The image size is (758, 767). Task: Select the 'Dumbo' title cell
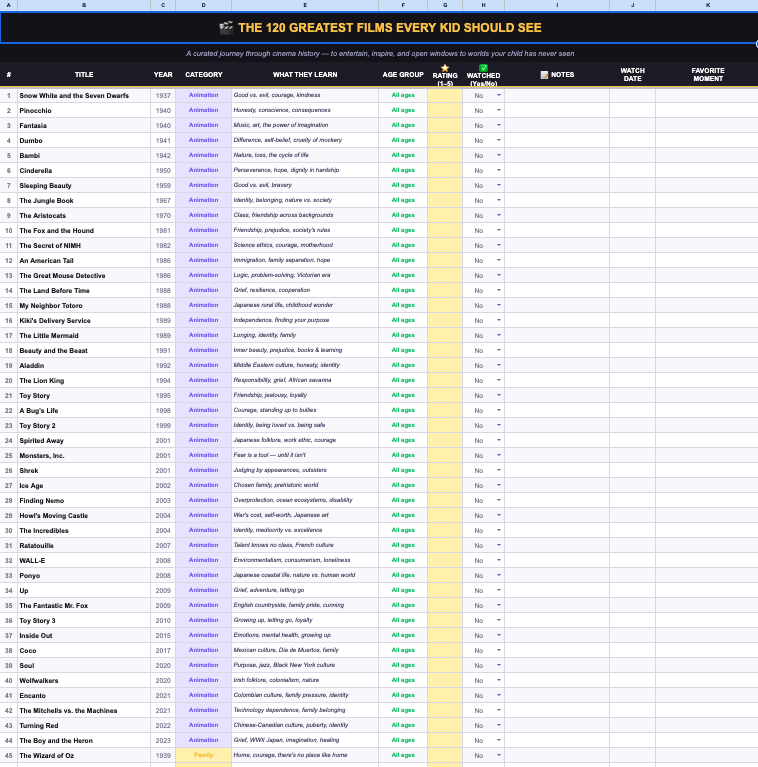tap(84, 140)
